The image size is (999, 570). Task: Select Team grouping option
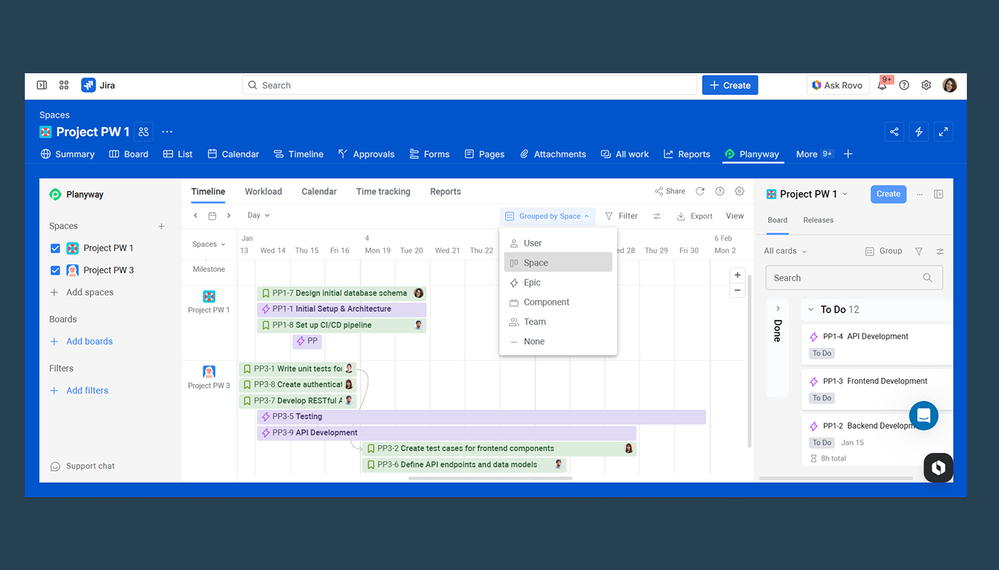point(558,322)
